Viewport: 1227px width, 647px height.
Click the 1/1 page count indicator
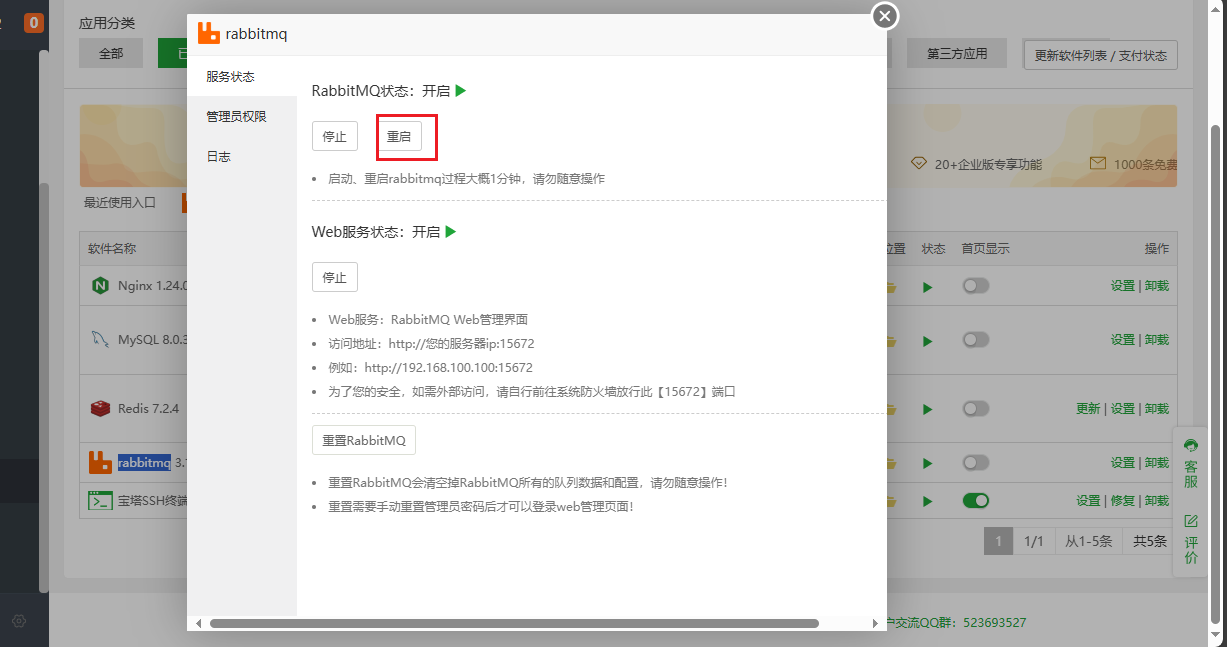click(x=1034, y=541)
